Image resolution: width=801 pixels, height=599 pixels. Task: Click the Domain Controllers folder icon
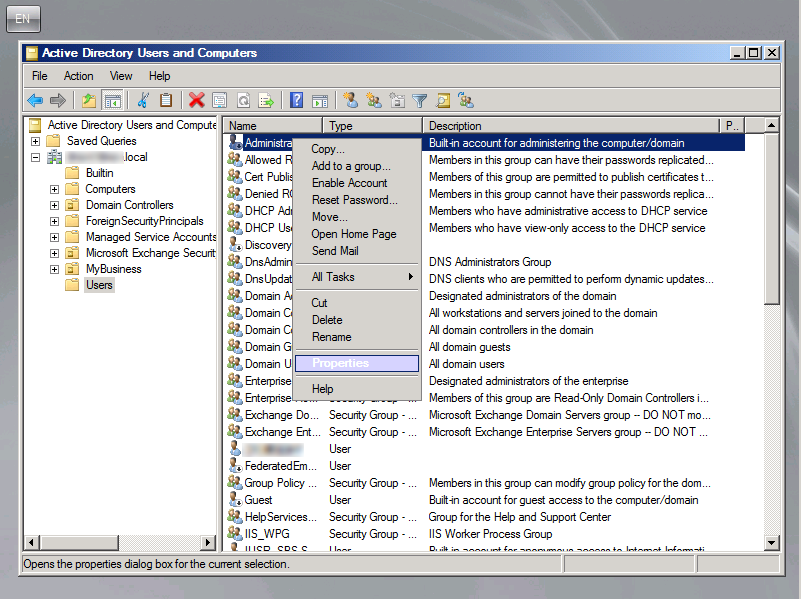(x=73, y=205)
